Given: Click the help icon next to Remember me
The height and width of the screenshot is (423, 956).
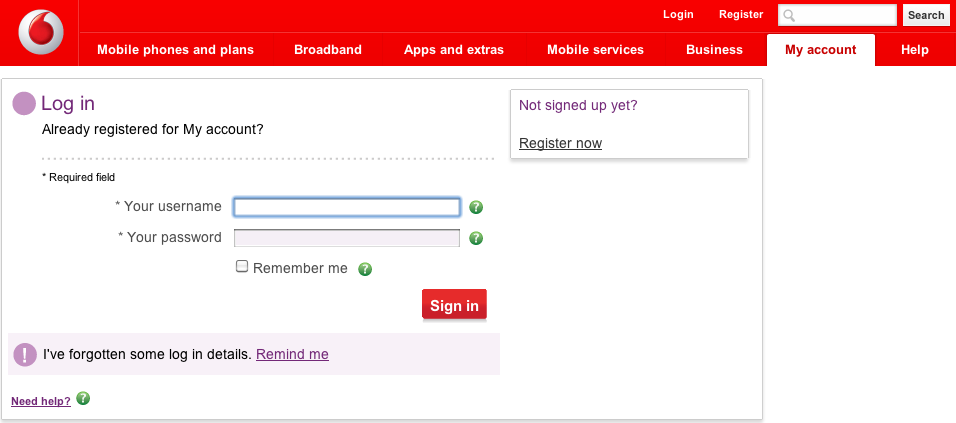Looking at the screenshot, I should coord(365,269).
